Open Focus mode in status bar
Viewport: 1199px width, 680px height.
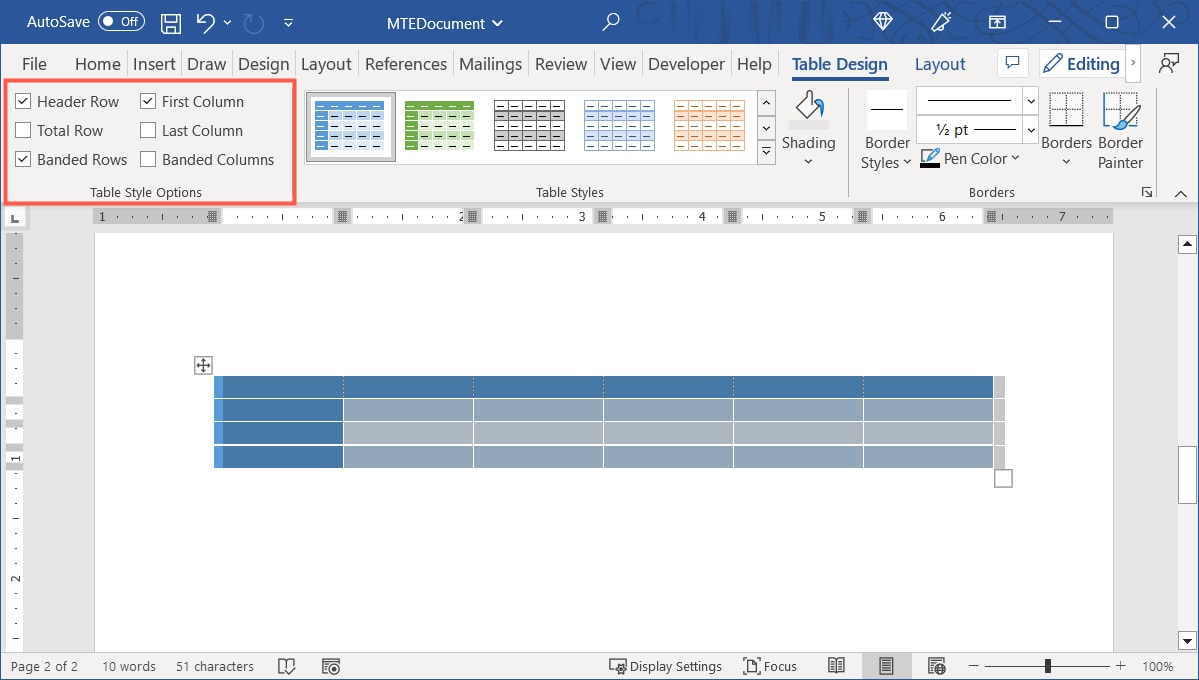[770, 666]
